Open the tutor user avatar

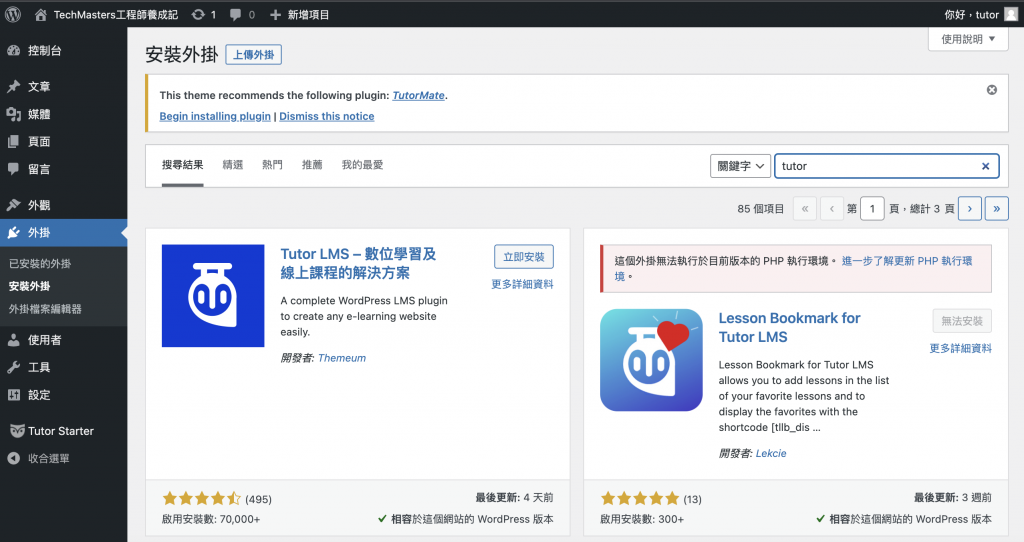click(1011, 14)
